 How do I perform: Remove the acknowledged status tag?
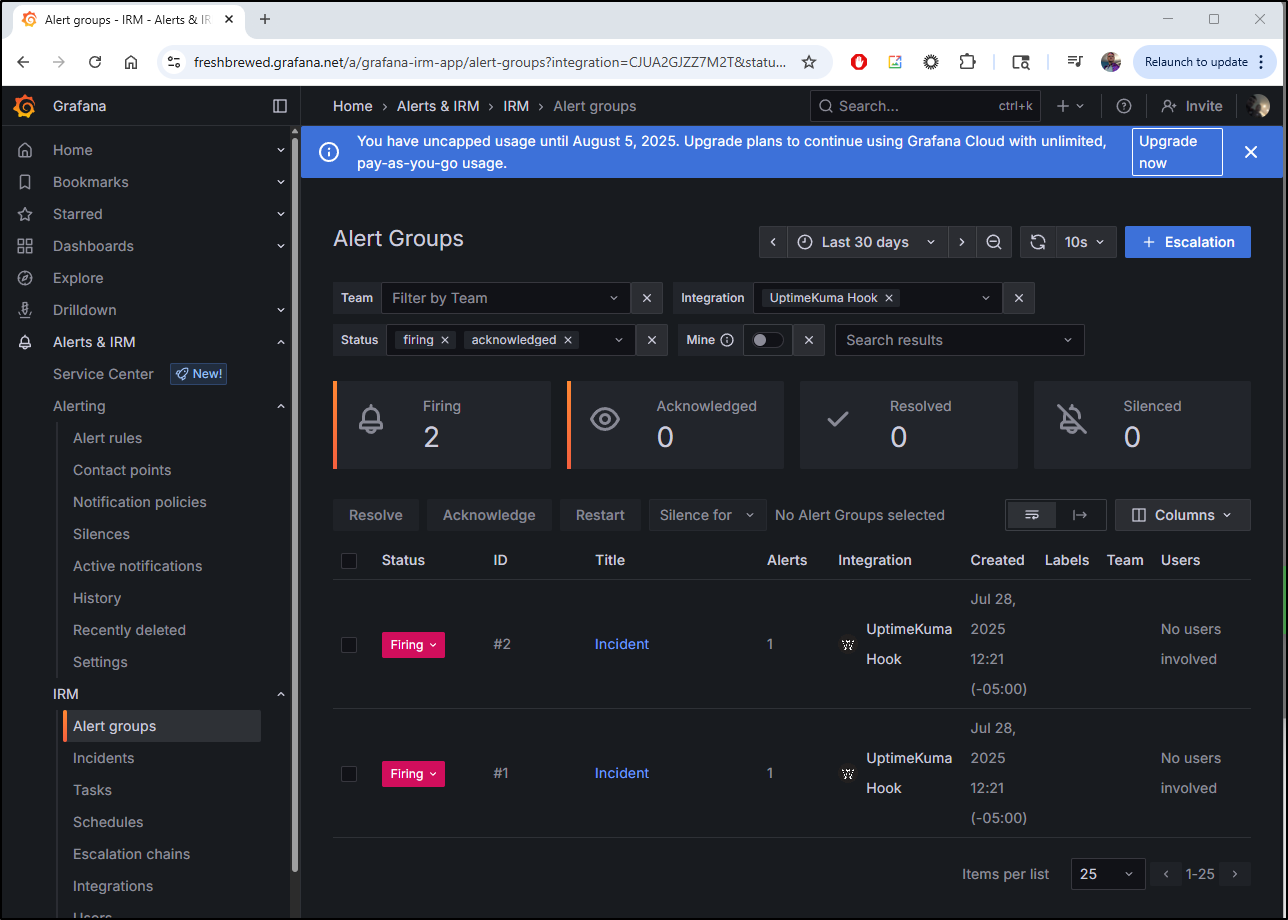tap(568, 340)
